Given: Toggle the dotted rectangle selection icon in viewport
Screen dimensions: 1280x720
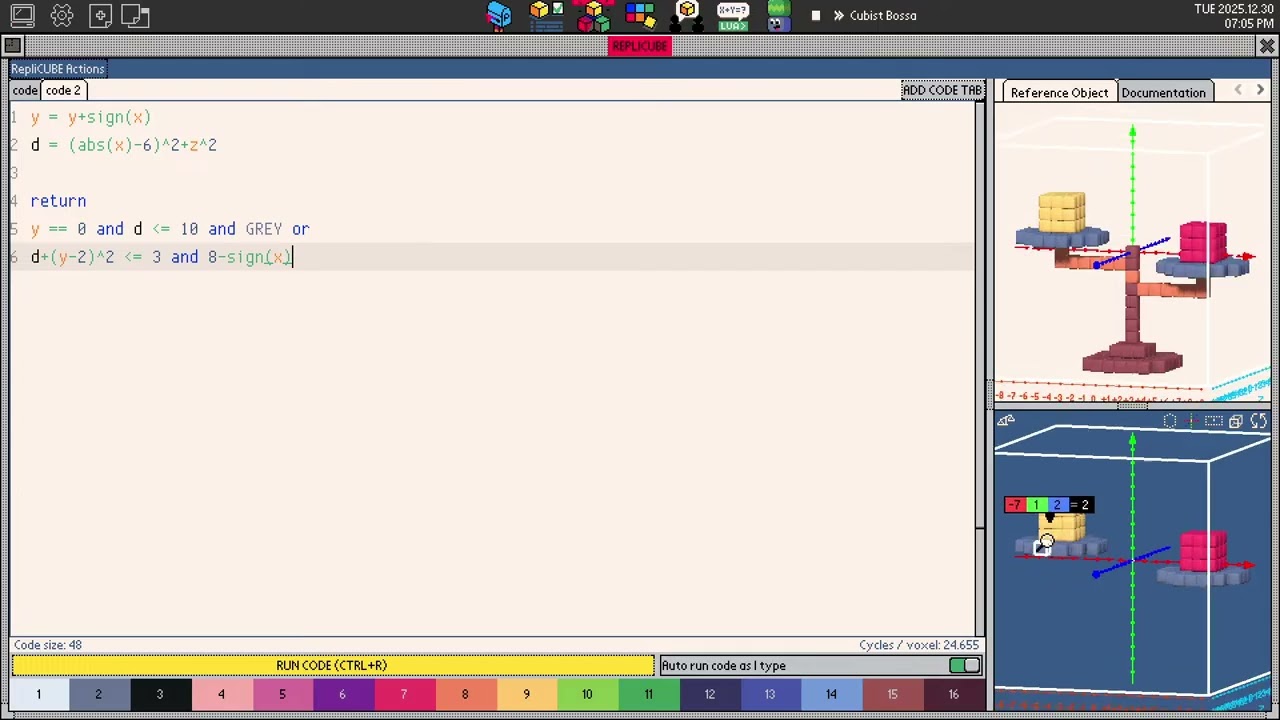Looking at the screenshot, I should 1214,421.
